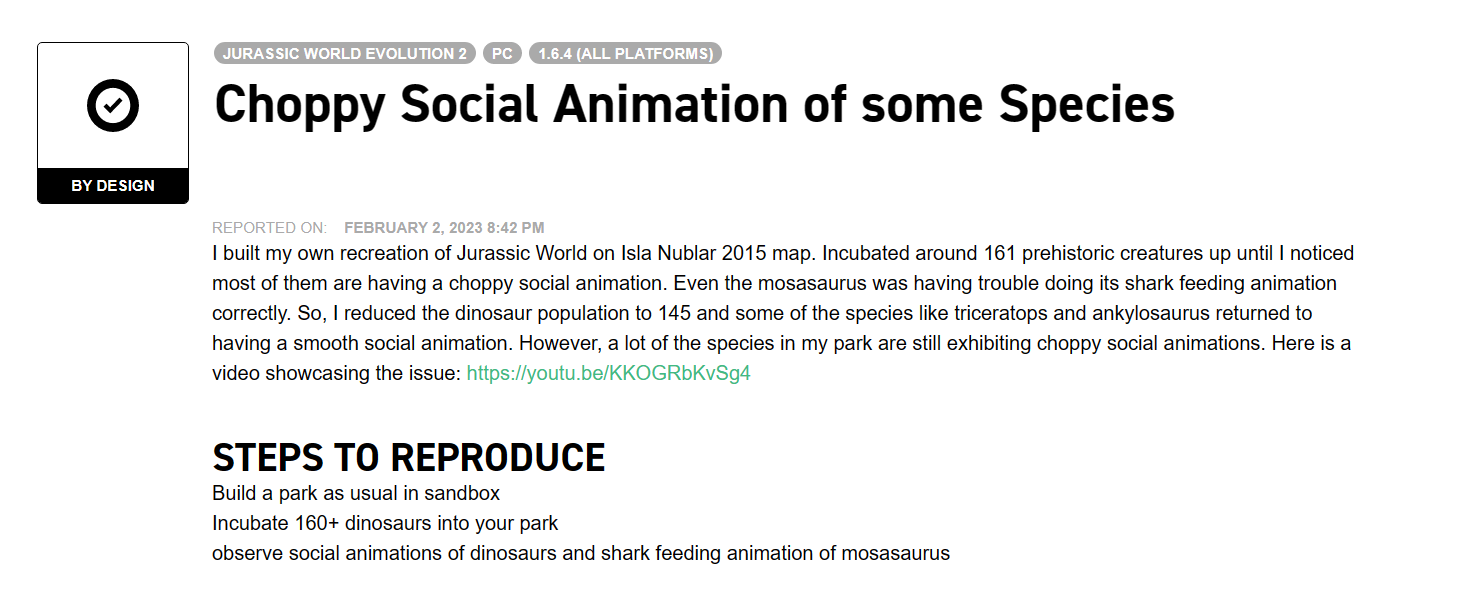1457x613 pixels.
Task: Click the first line of the description
Action: [783, 253]
